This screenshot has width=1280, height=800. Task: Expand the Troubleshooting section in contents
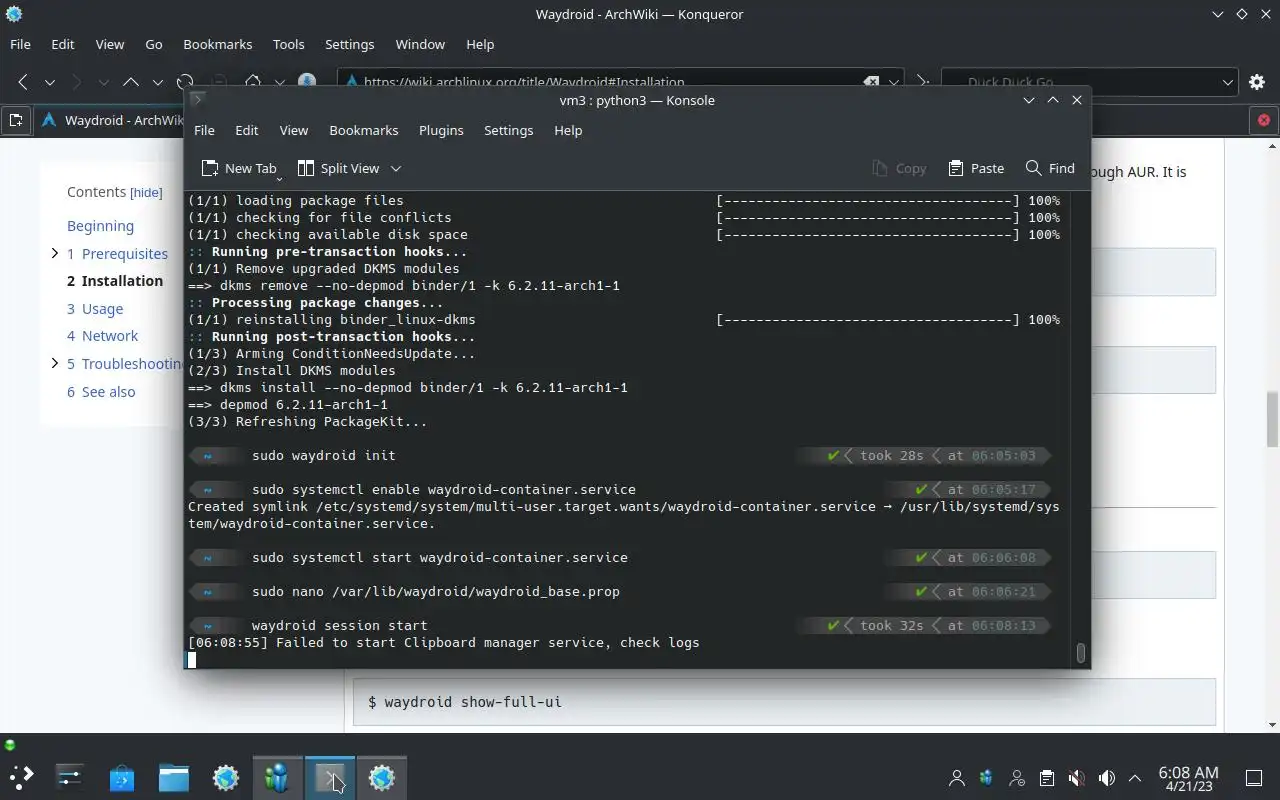click(x=54, y=363)
